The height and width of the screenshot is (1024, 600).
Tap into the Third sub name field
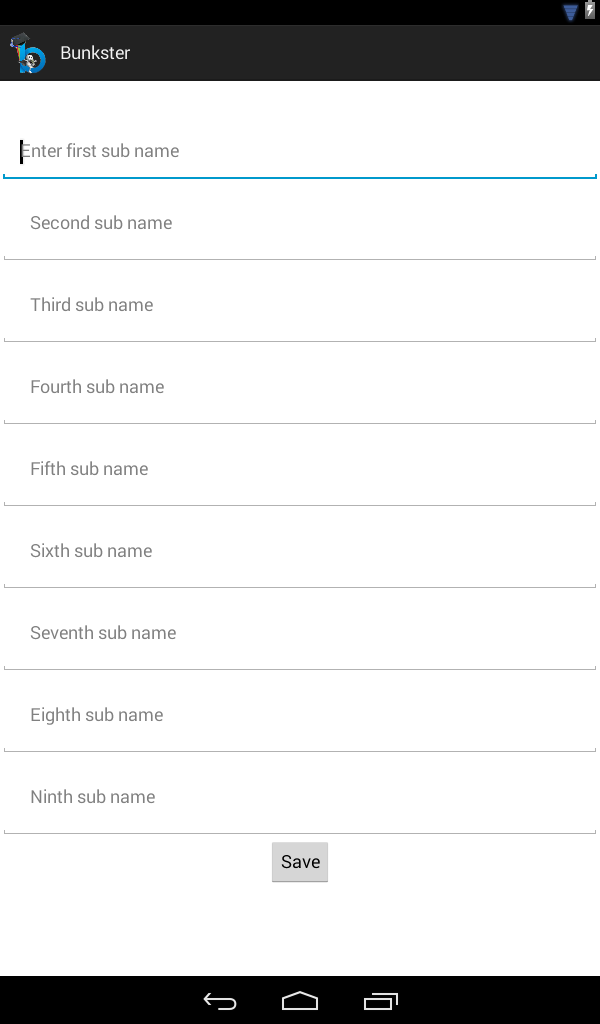[x=300, y=305]
